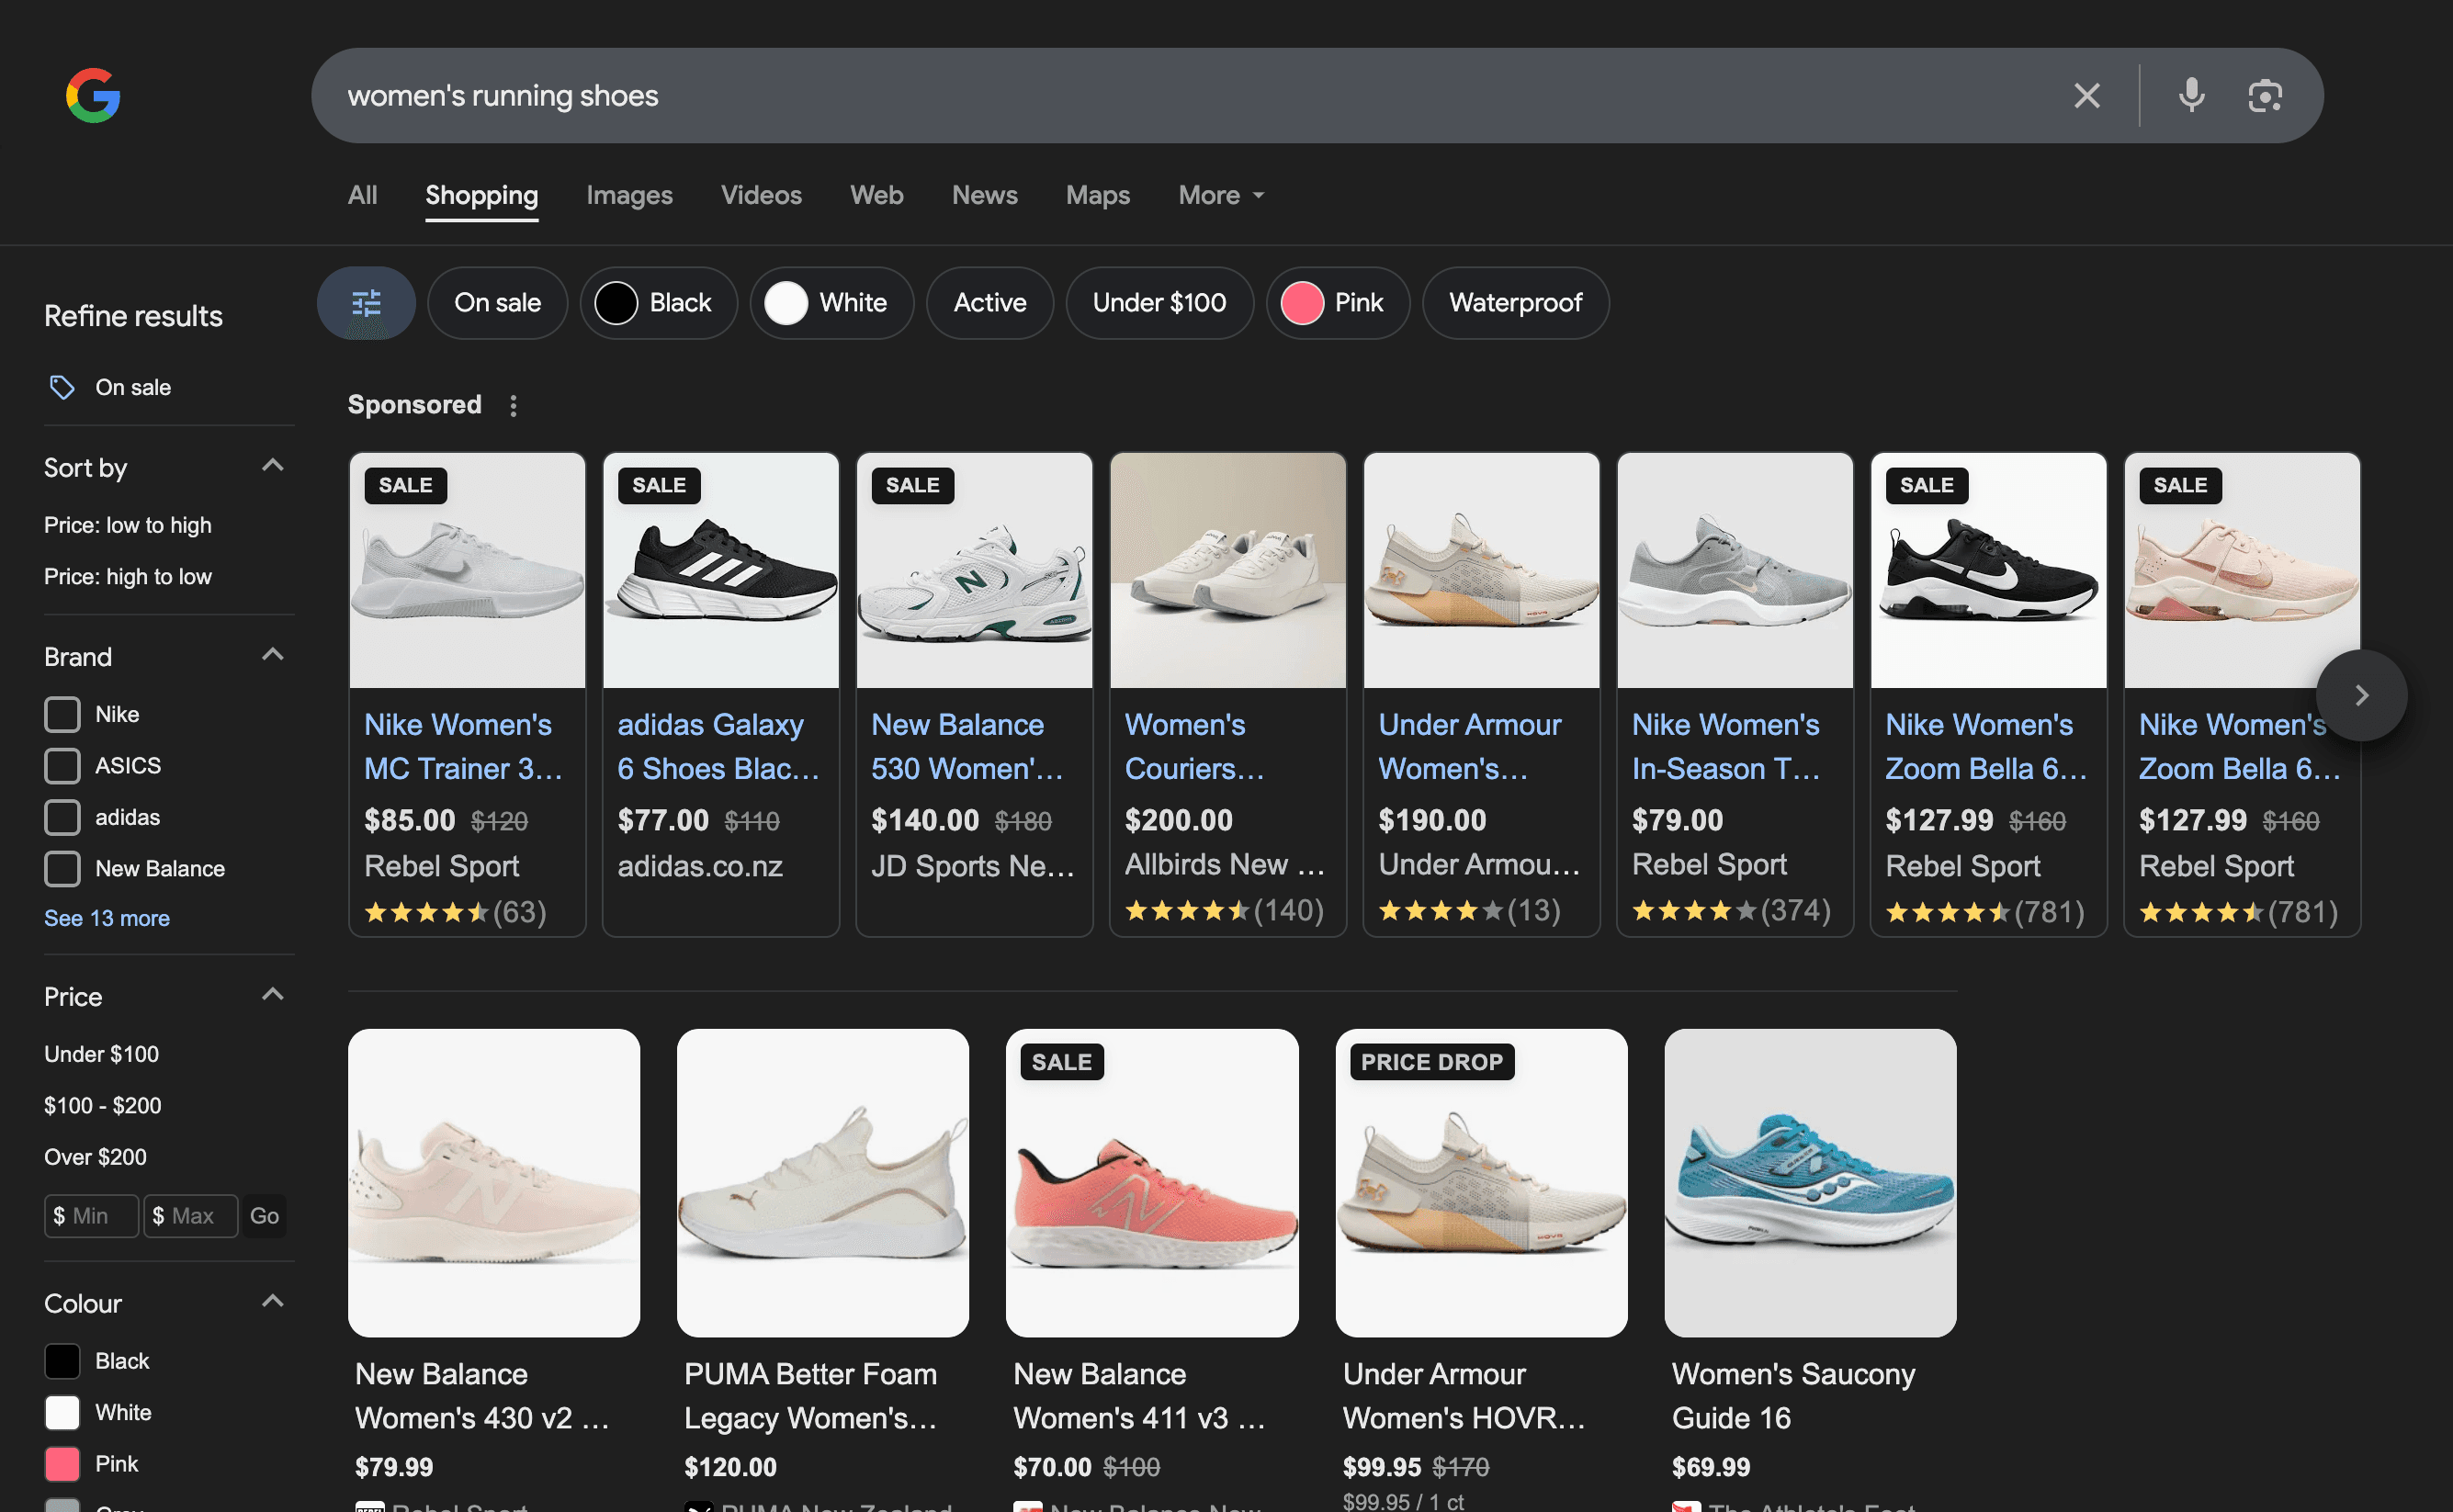Collapse the Sort by section
The width and height of the screenshot is (2453, 1512).
(x=272, y=466)
